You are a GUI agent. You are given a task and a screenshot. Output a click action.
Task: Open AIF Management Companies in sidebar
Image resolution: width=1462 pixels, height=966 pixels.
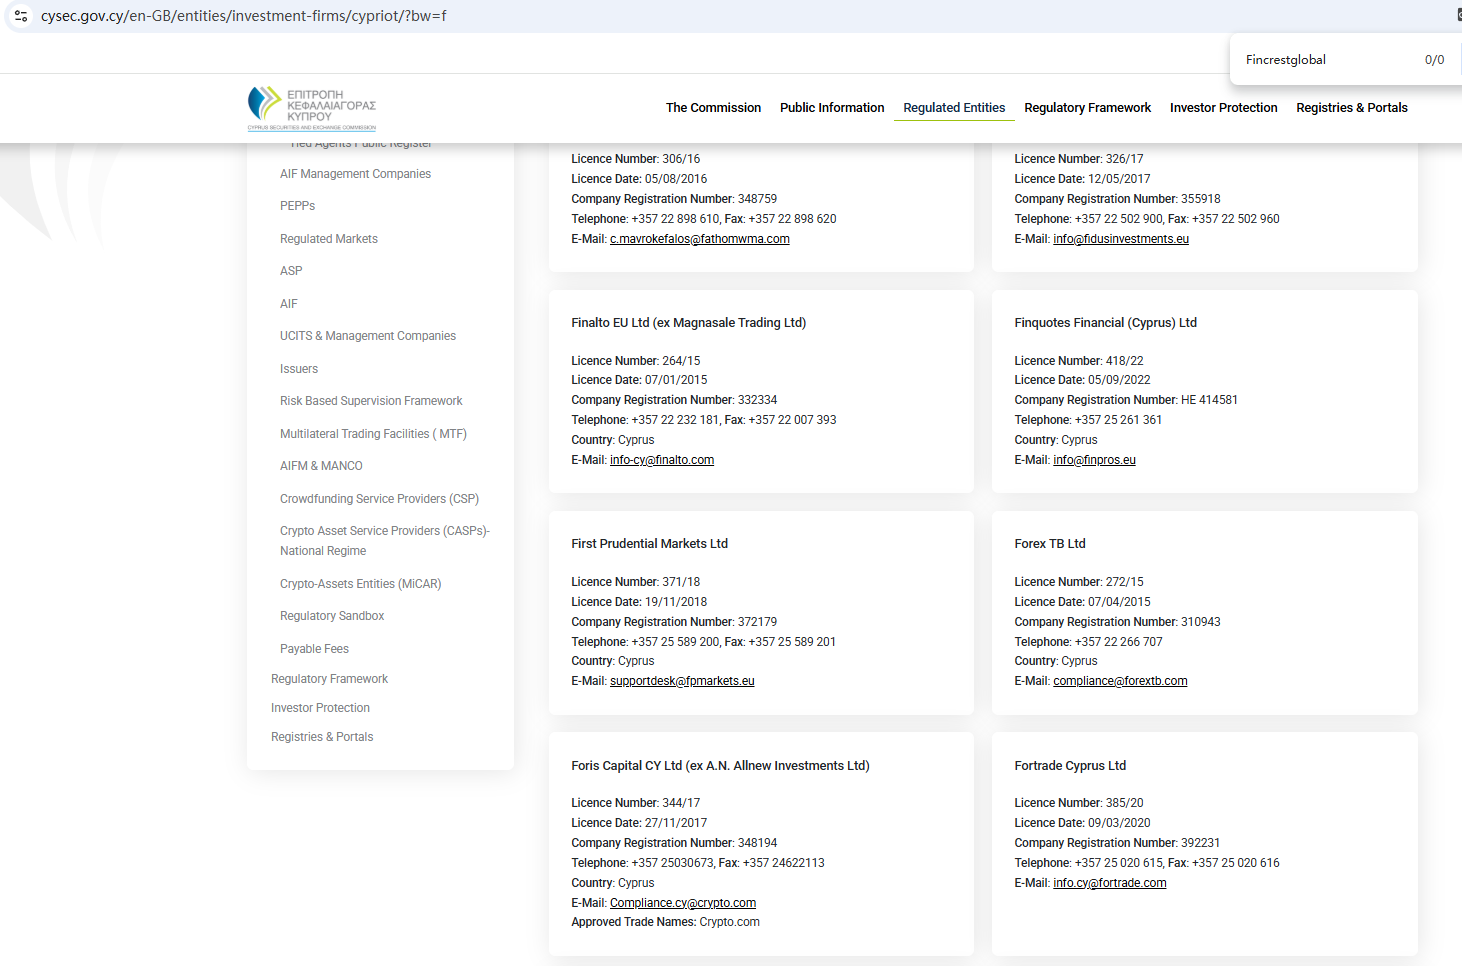355,174
